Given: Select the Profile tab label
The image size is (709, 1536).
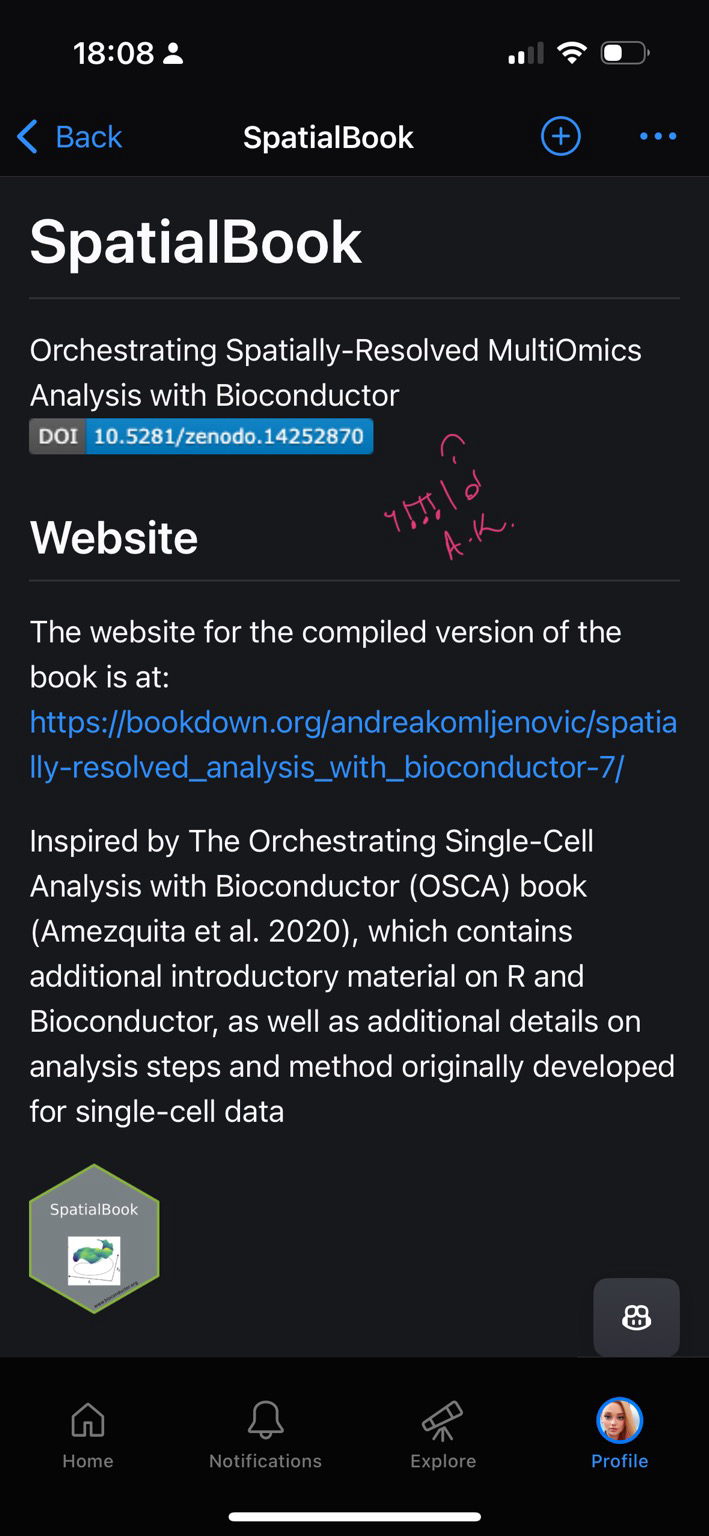Looking at the screenshot, I should 619,1461.
